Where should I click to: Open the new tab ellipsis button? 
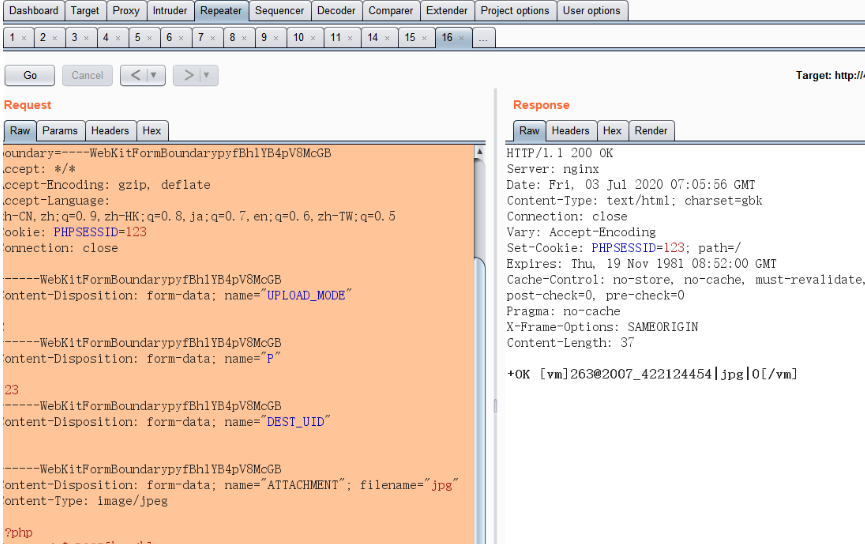[x=483, y=38]
